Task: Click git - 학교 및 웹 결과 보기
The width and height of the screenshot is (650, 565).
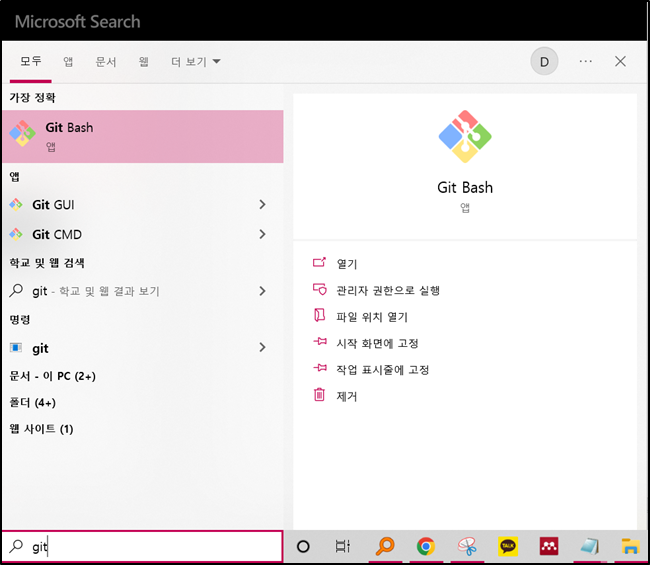Action: pos(96,291)
